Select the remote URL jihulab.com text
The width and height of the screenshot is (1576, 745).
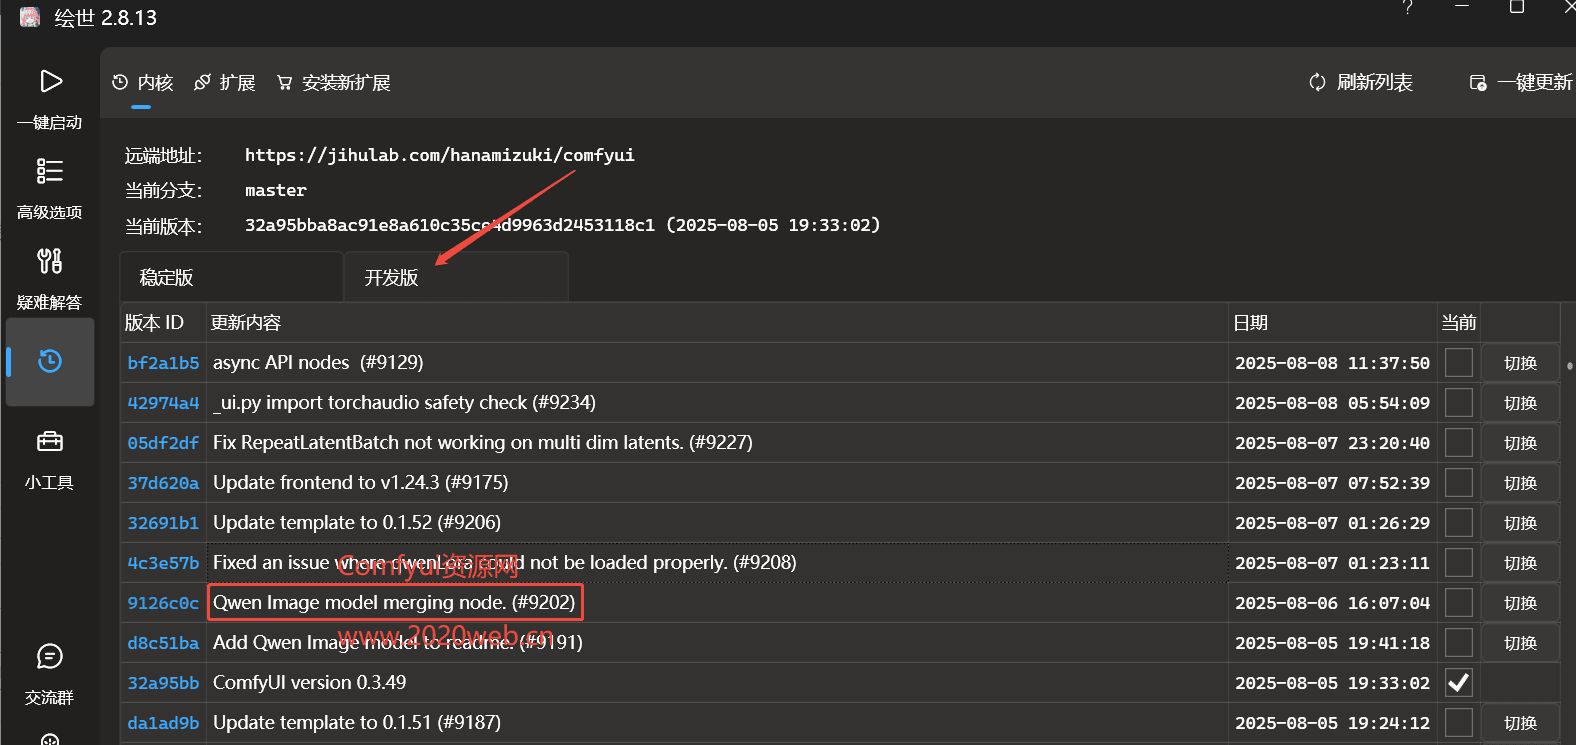(x=440, y=155)
